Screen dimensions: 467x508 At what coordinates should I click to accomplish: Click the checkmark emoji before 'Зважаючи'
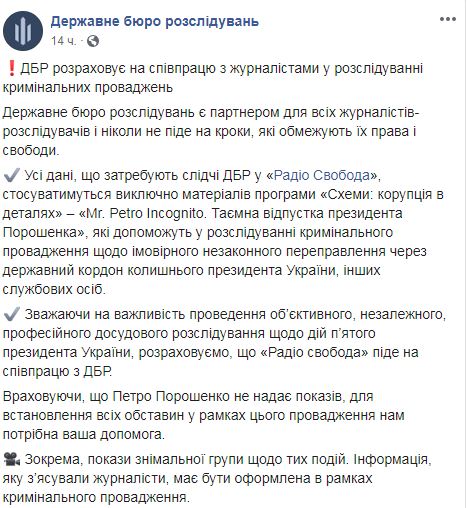11,314
